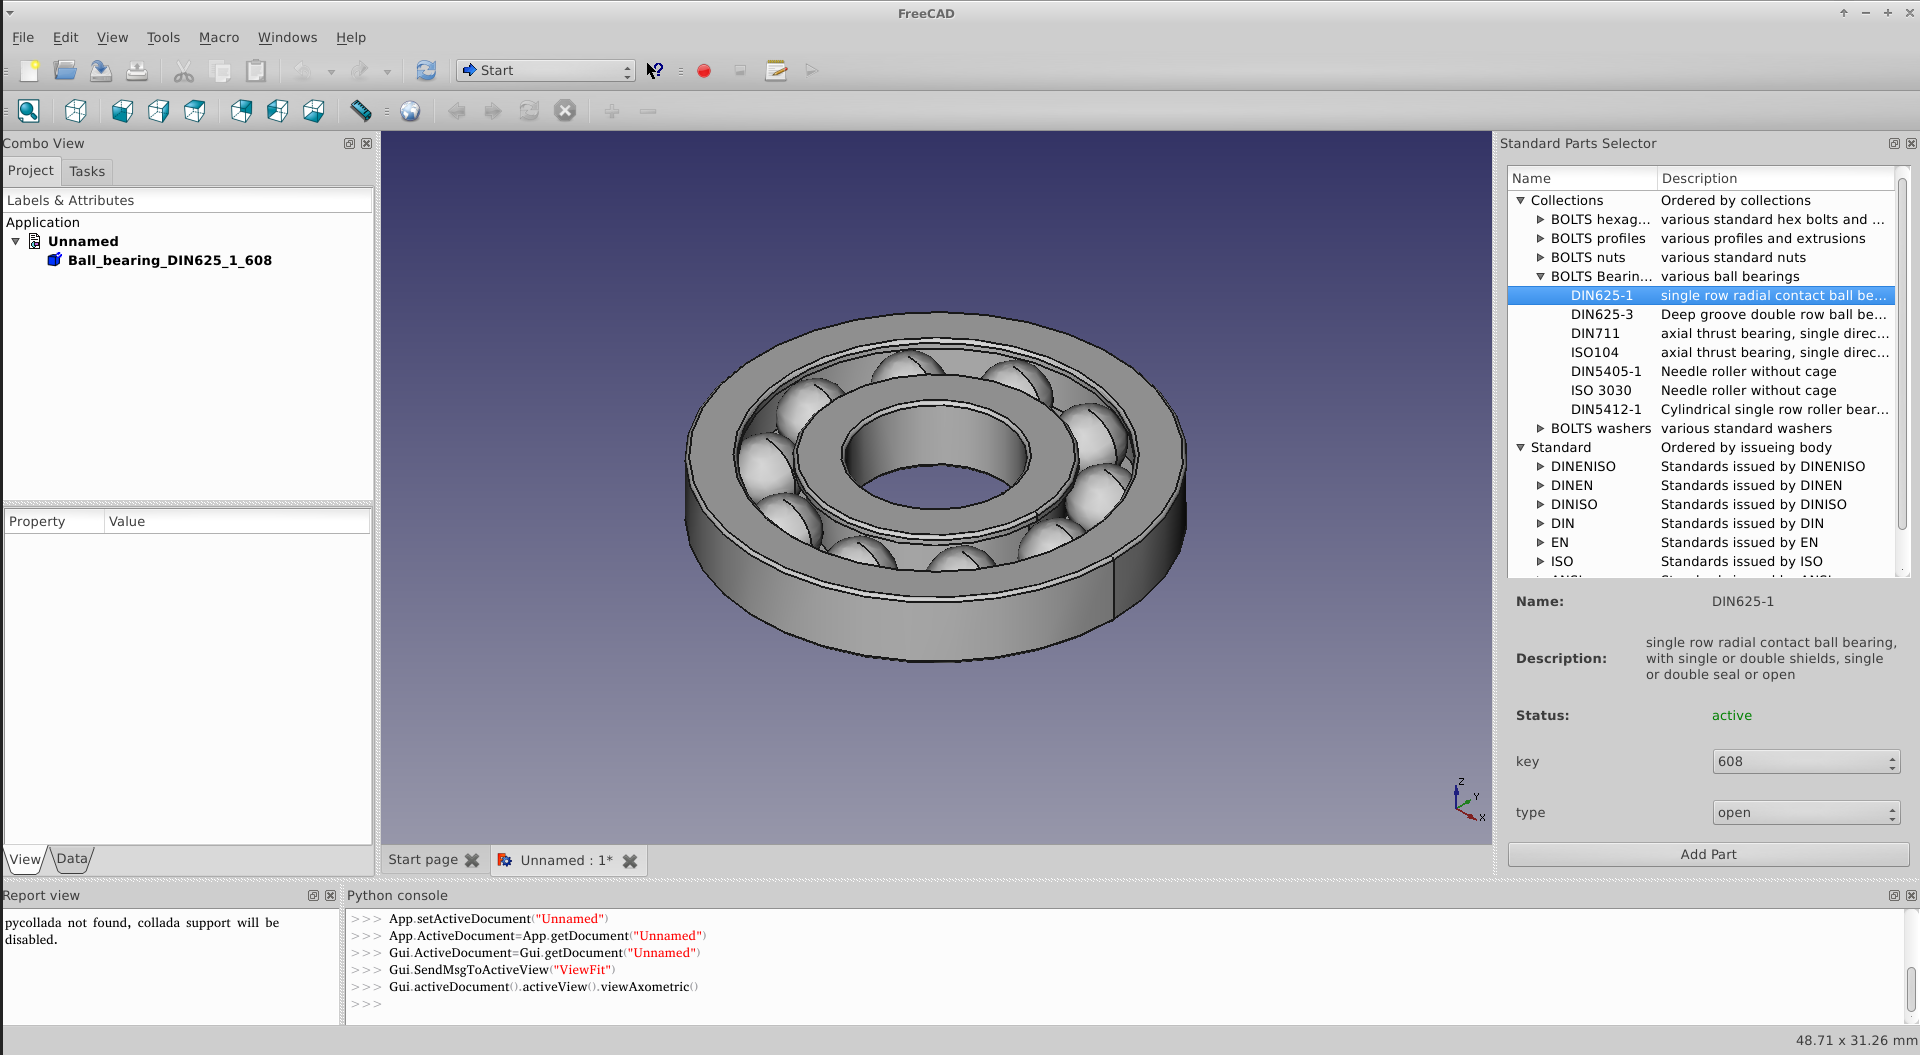
Task: Collapse the BOLTS Bearings tree node
Action: [1540, 277]
